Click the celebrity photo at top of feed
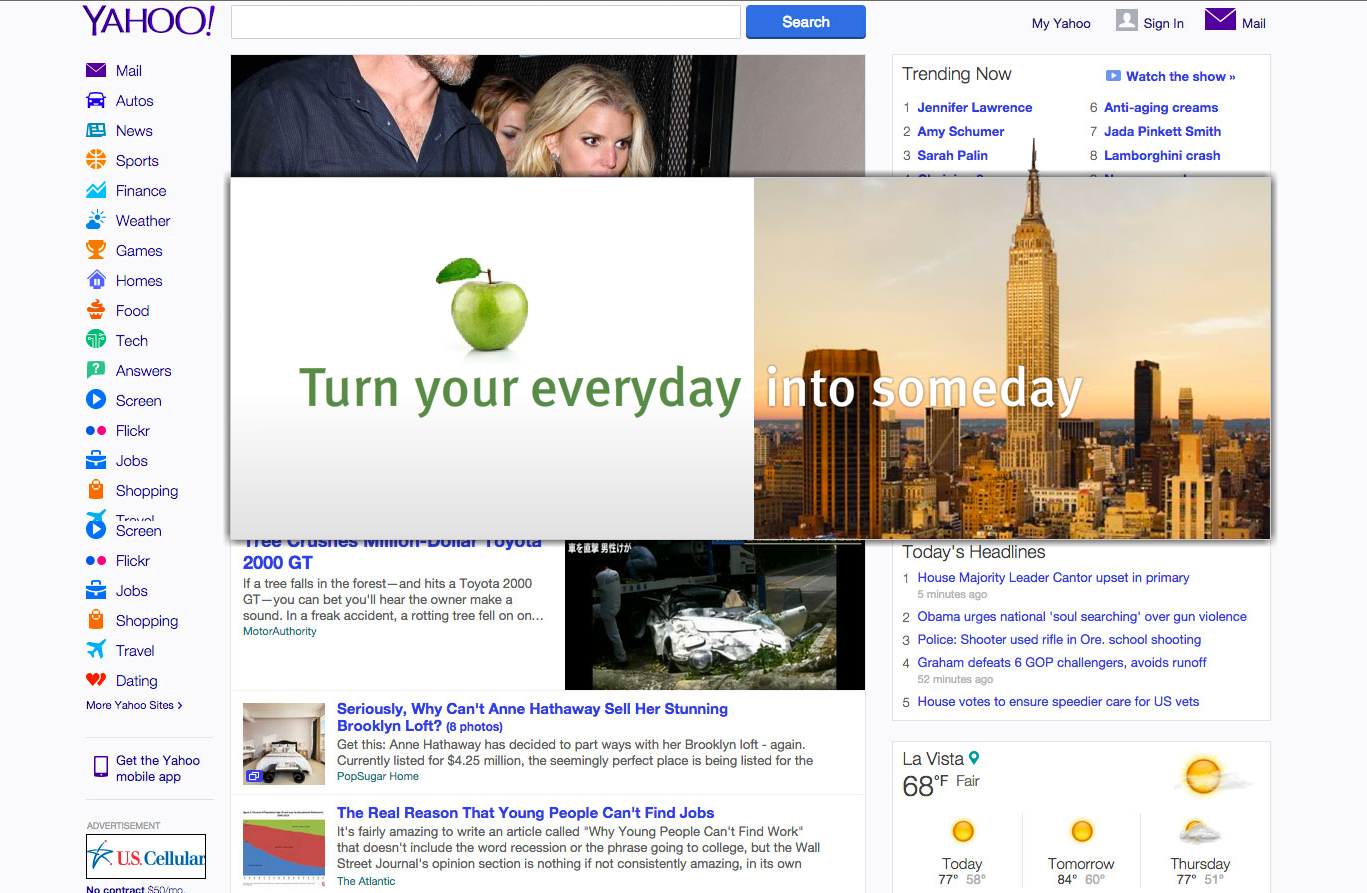The height and width of the screenshot is (893, 1367). [548, 116]
